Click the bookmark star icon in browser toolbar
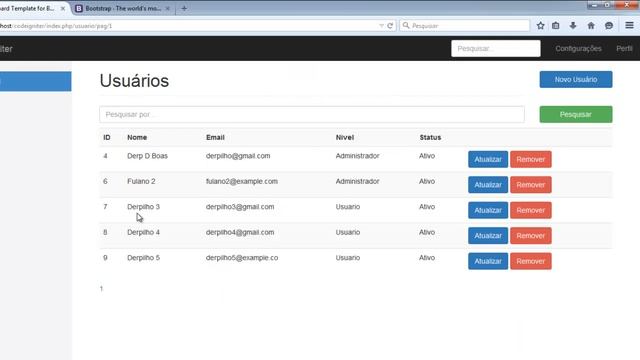Image resolution: width=640 pixels, height=360 pixels. 540,26
